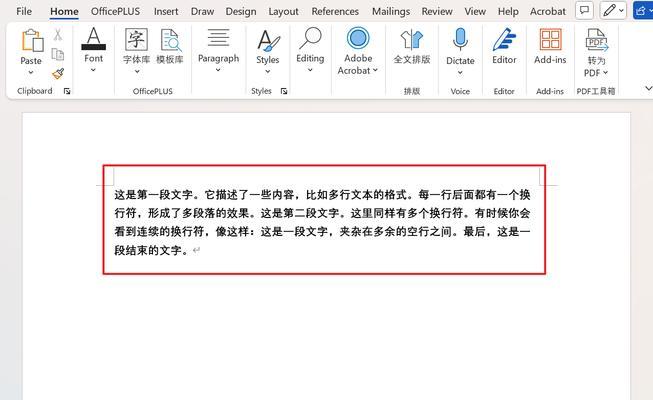
Task: Click text '这是第二段文字' in document
Action: pos(300,213)
